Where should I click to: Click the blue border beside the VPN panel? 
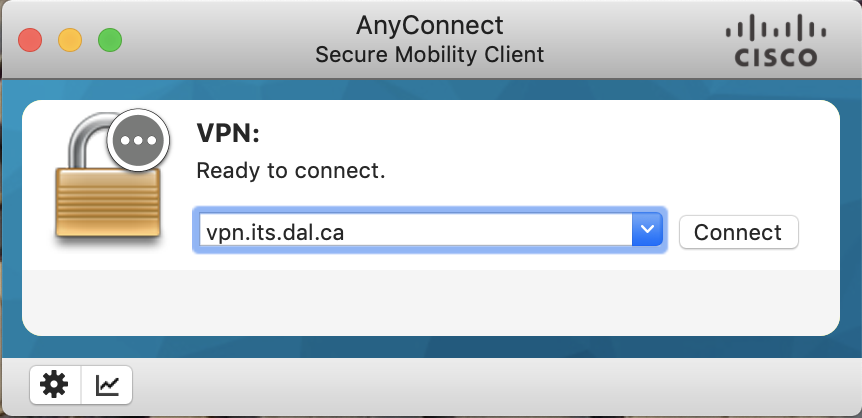click(11, 220)
